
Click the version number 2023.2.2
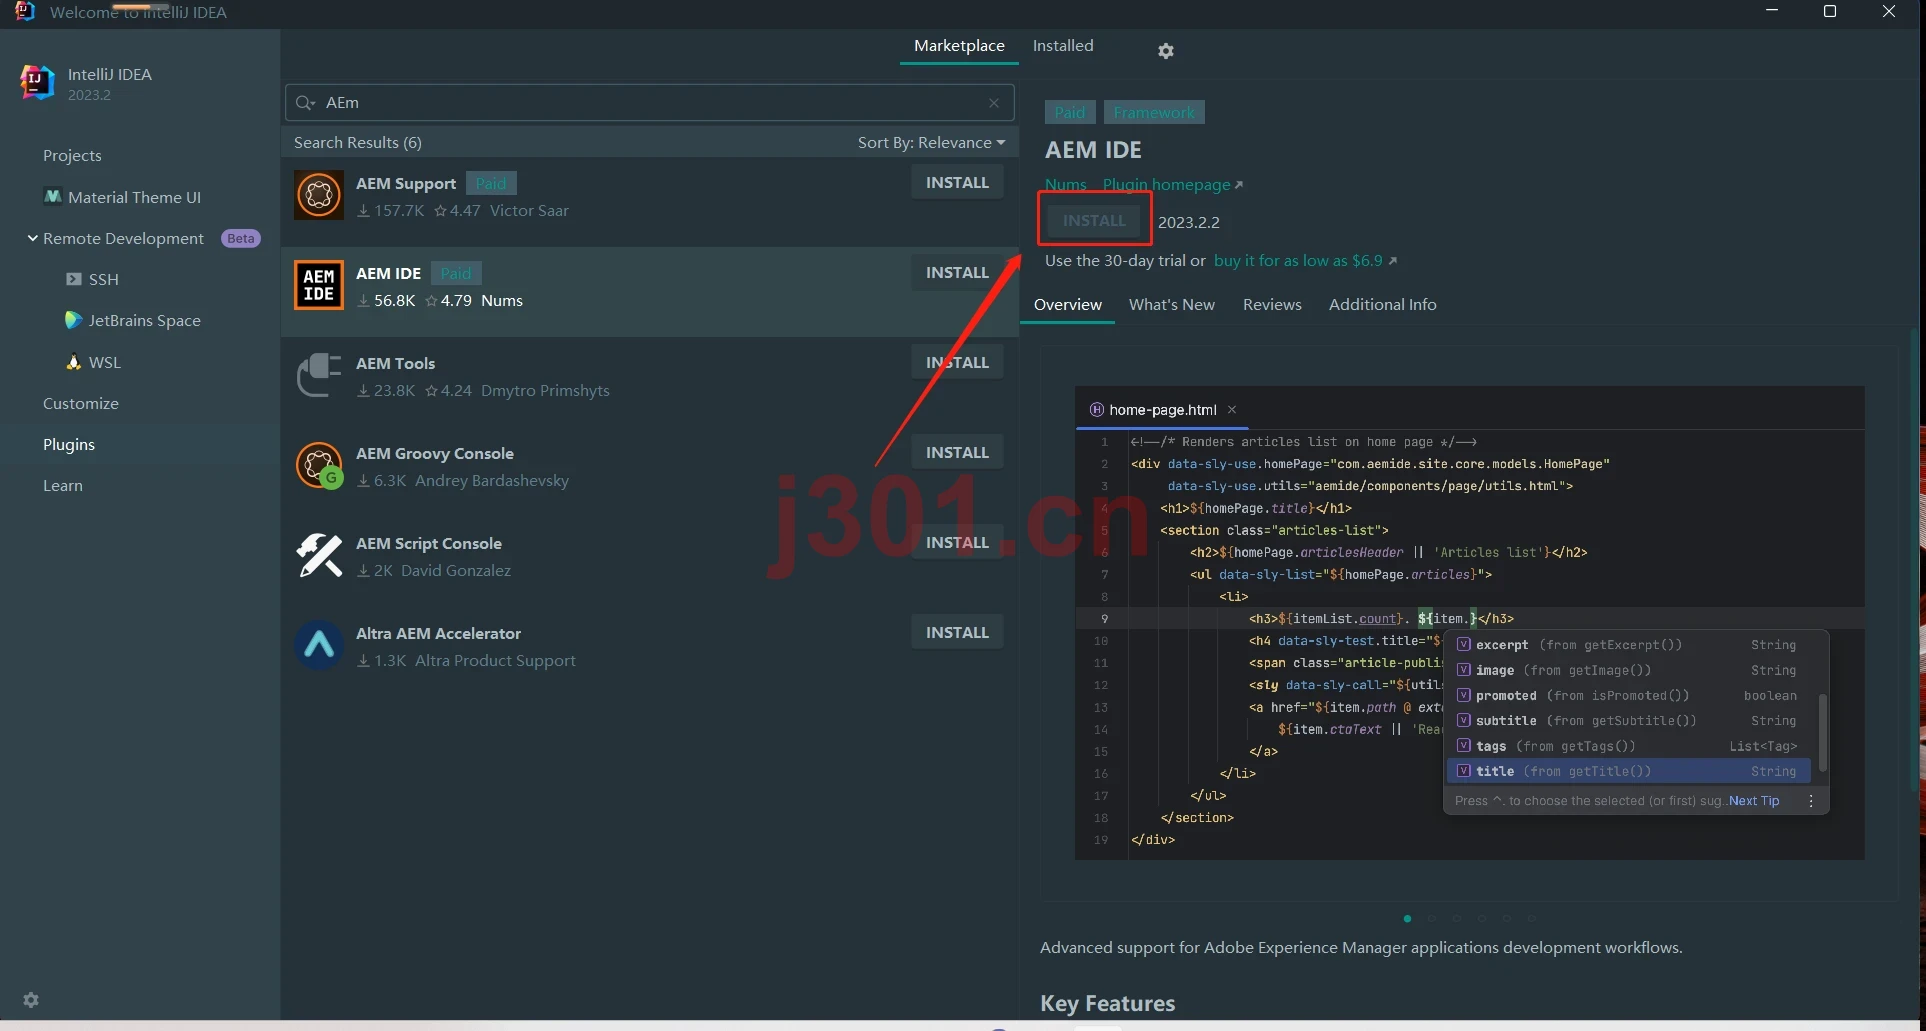1189,222
